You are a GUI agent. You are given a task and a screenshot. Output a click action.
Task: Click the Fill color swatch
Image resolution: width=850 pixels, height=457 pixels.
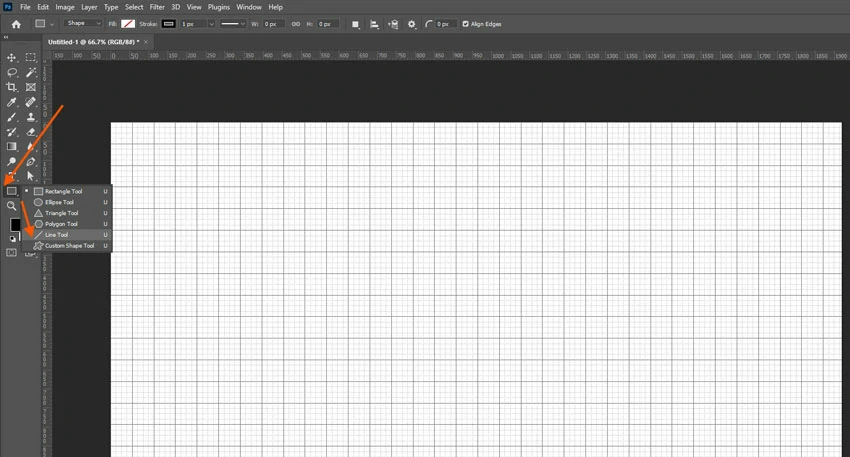pos(127,23)
